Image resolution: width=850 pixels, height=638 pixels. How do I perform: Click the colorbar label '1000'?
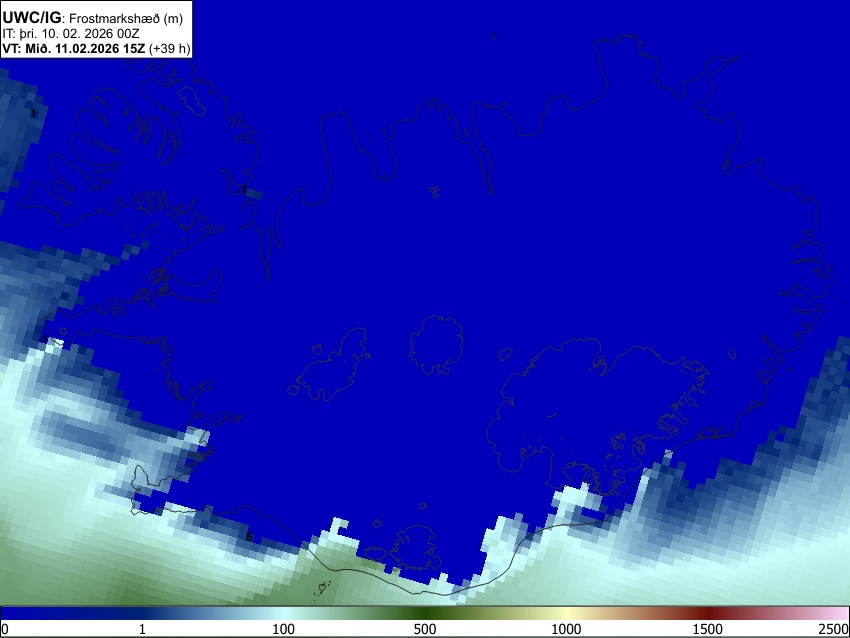click(566, 629)
